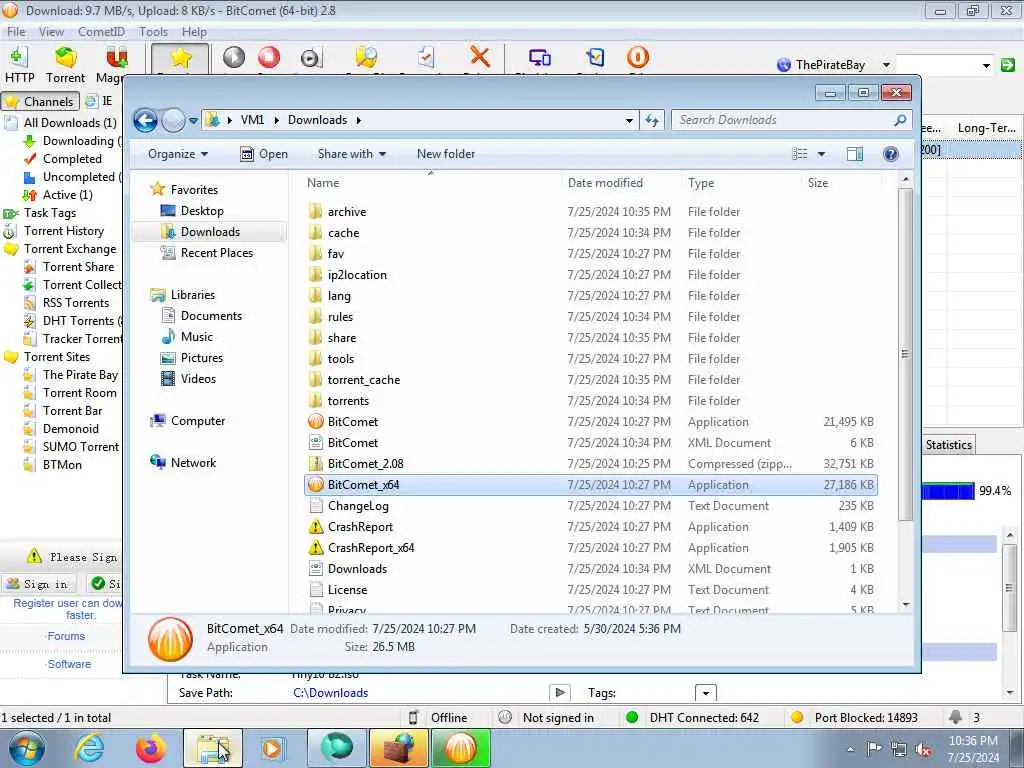
Task: Open Internet Explorer from the taskbar
Action: pyautogui.click(x=89, y=748)
